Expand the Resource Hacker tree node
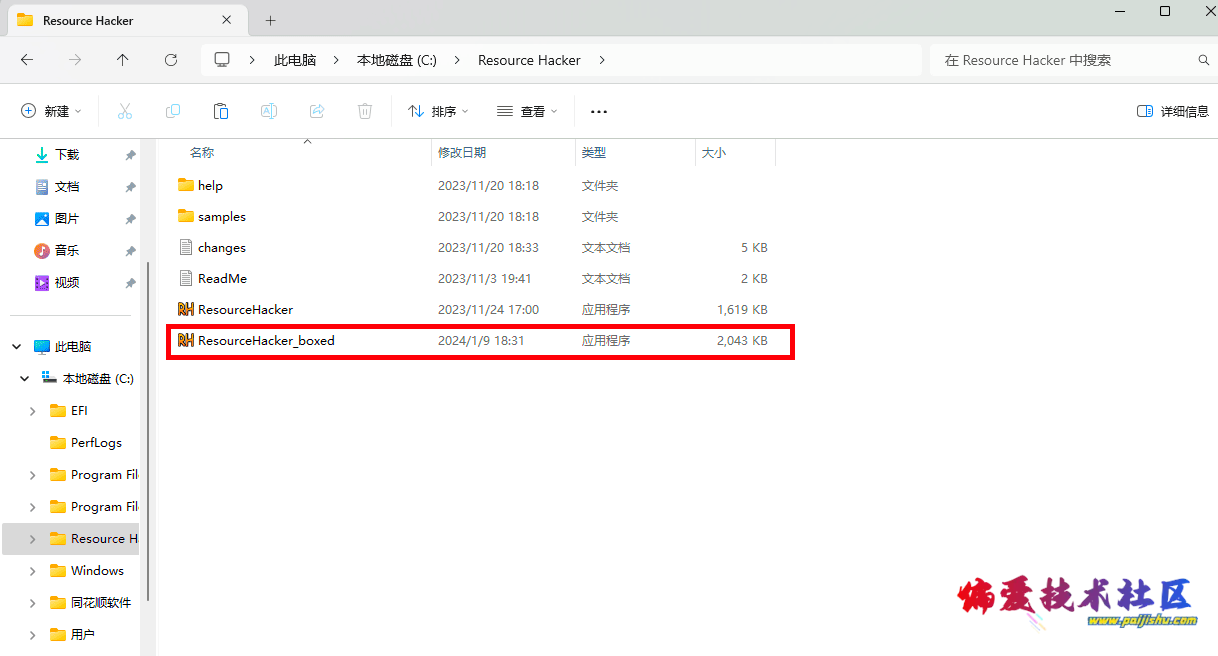1218x656 pixels. [33, 539]
